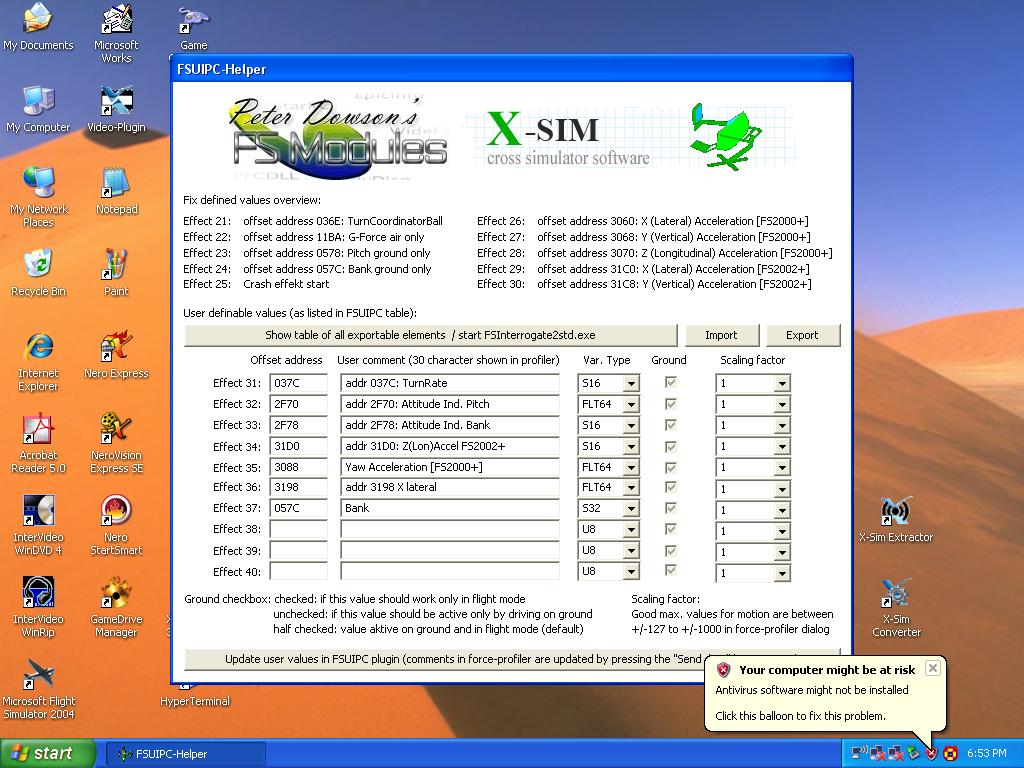This screenshot has width=1024, height=768.
Task: Click Effect 33 Attitude Ind. Bank comment field
Action: (449, 425)
